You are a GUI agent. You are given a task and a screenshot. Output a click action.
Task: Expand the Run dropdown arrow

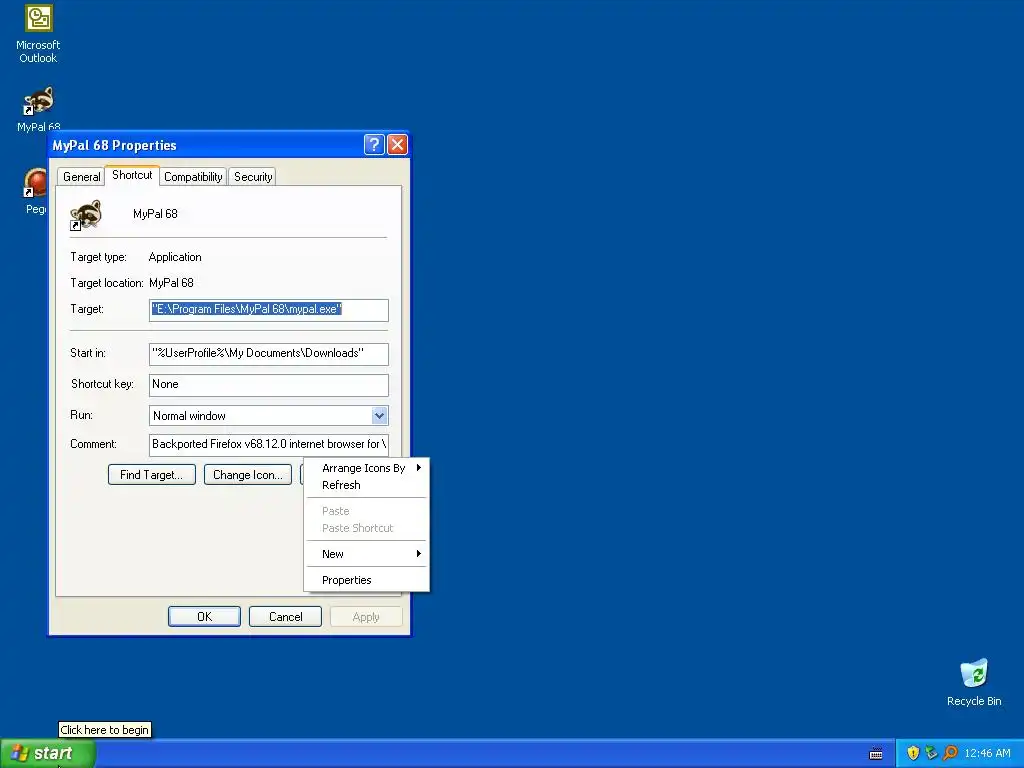click(x=379, y=415)
